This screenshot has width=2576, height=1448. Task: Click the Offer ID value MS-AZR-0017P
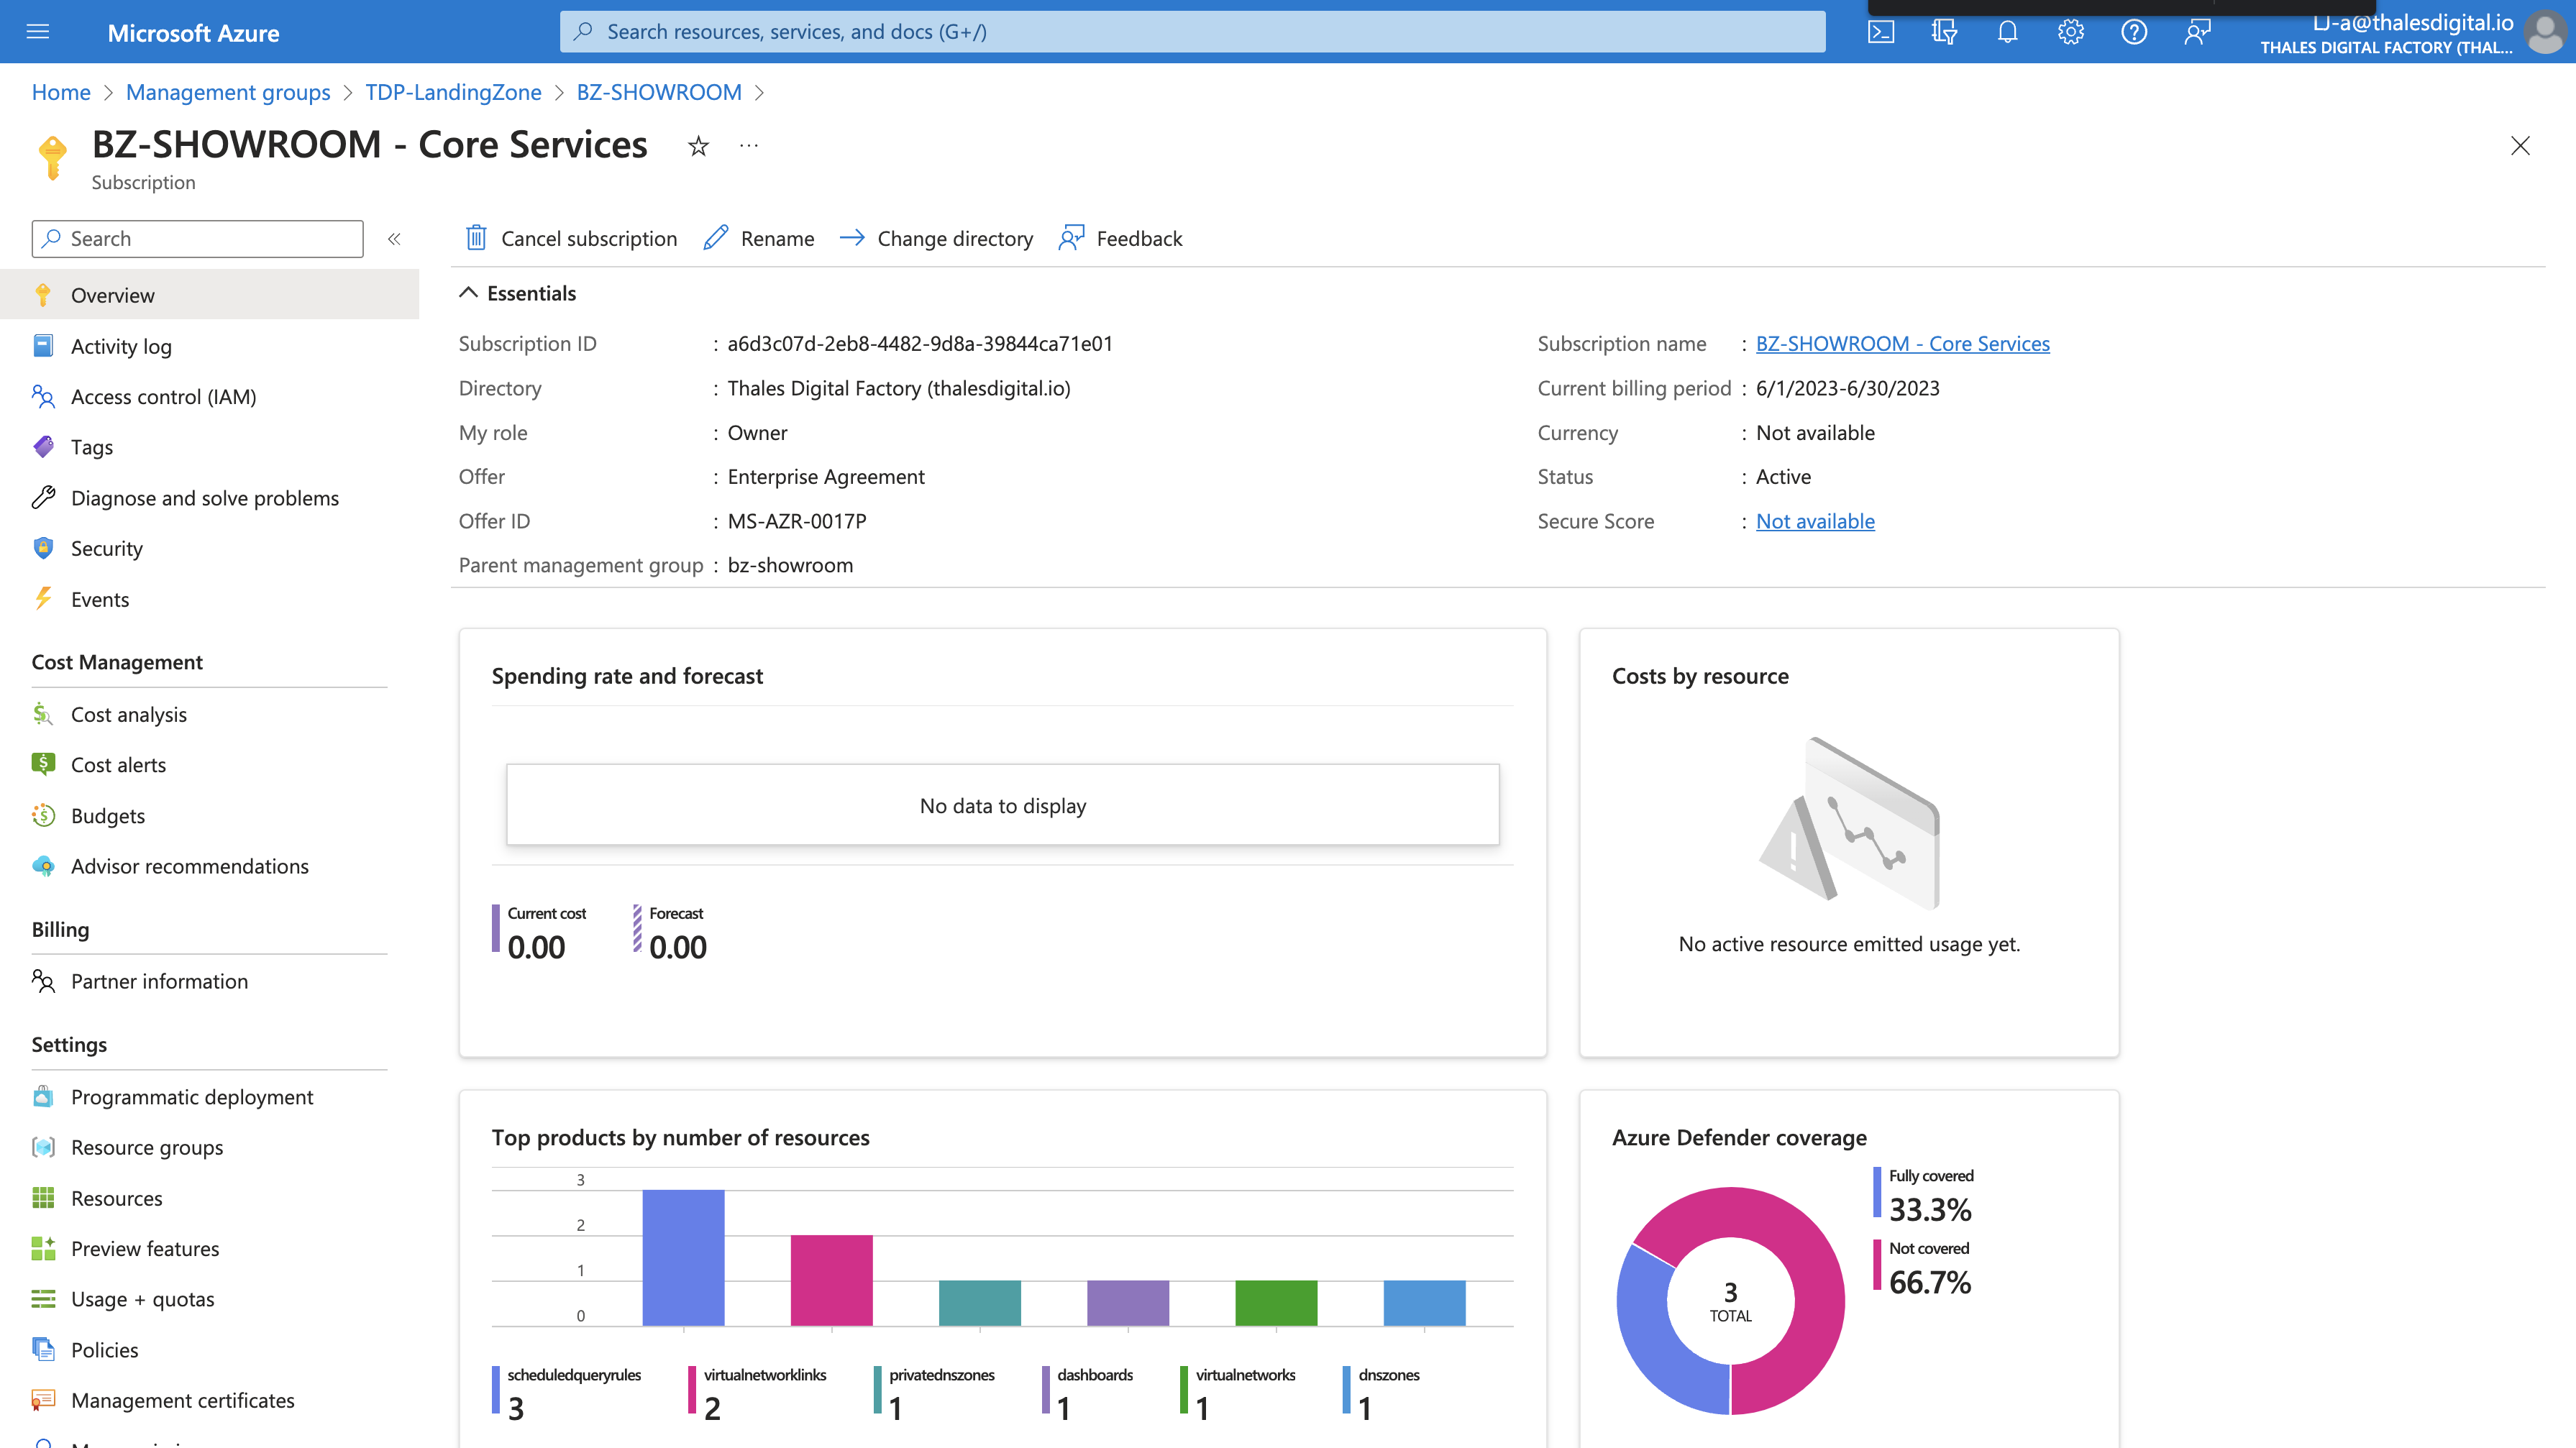pyautogui.click(x=797, y=521)
